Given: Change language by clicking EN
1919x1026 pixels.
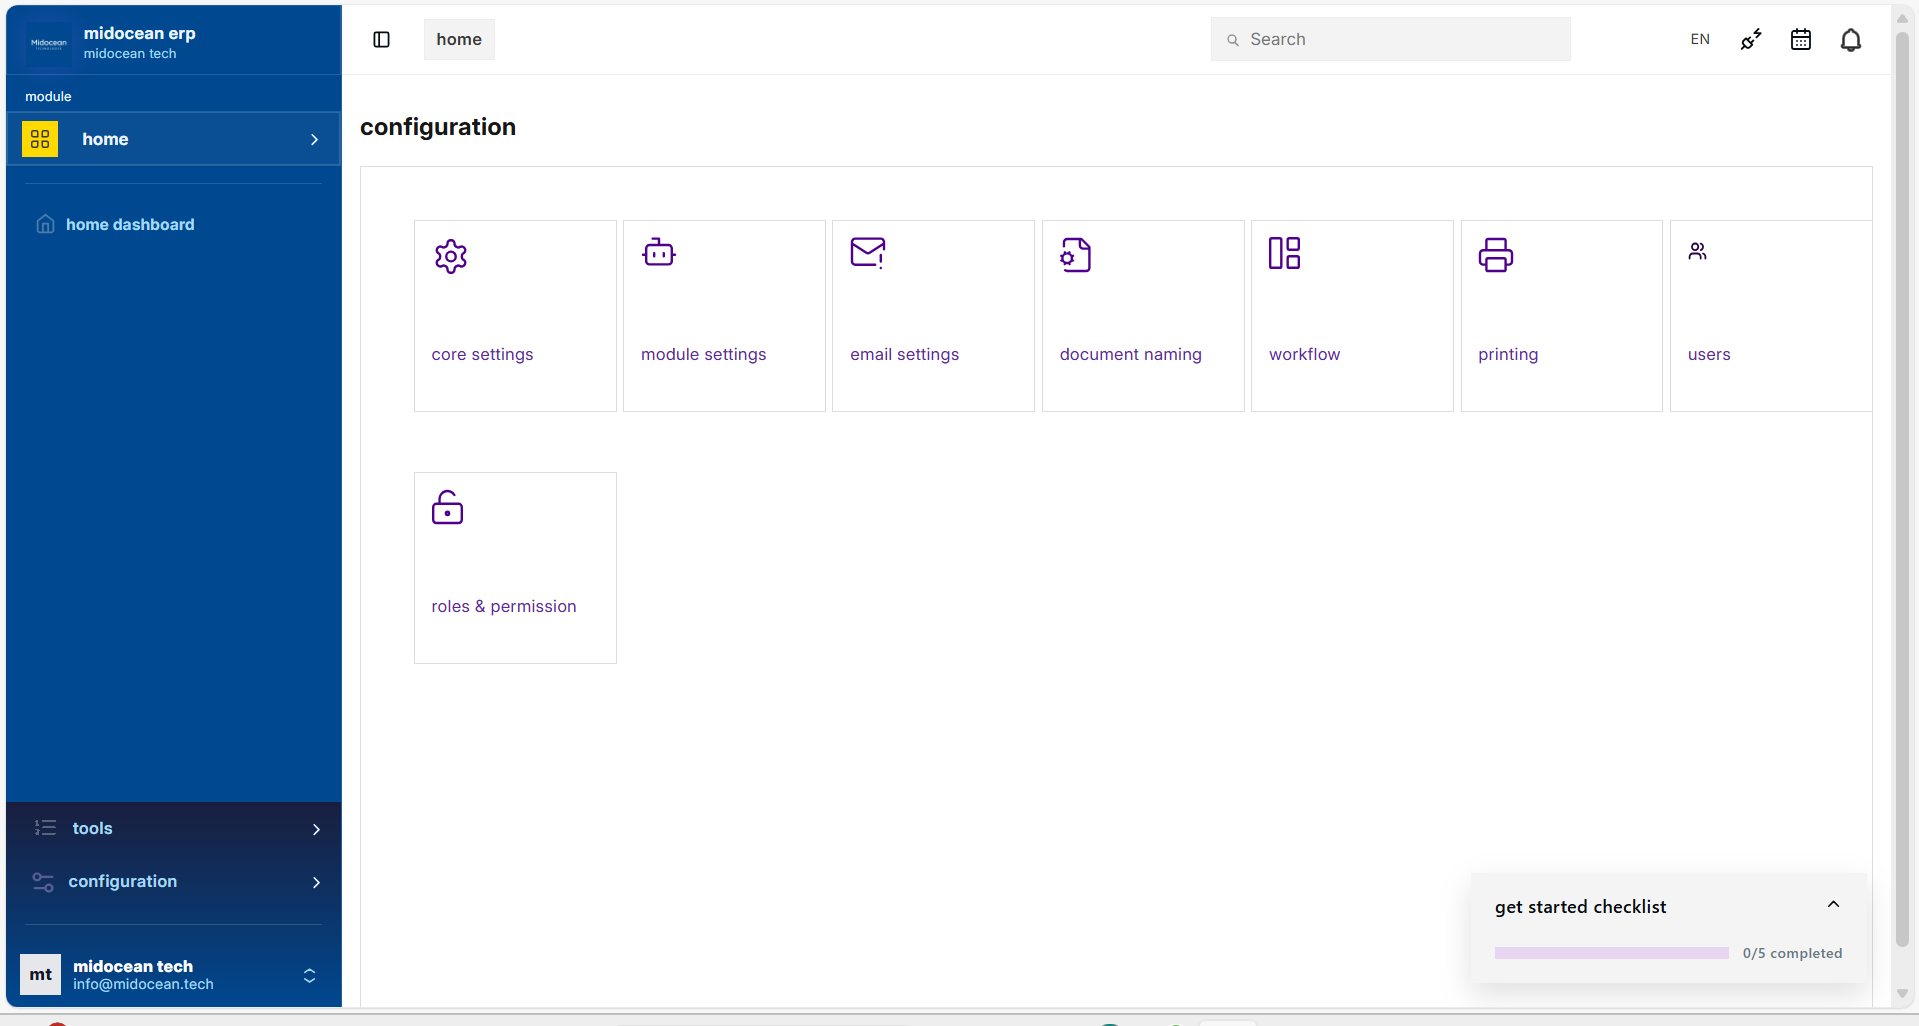Looking at the screenshot, I should pos(1699,39).
